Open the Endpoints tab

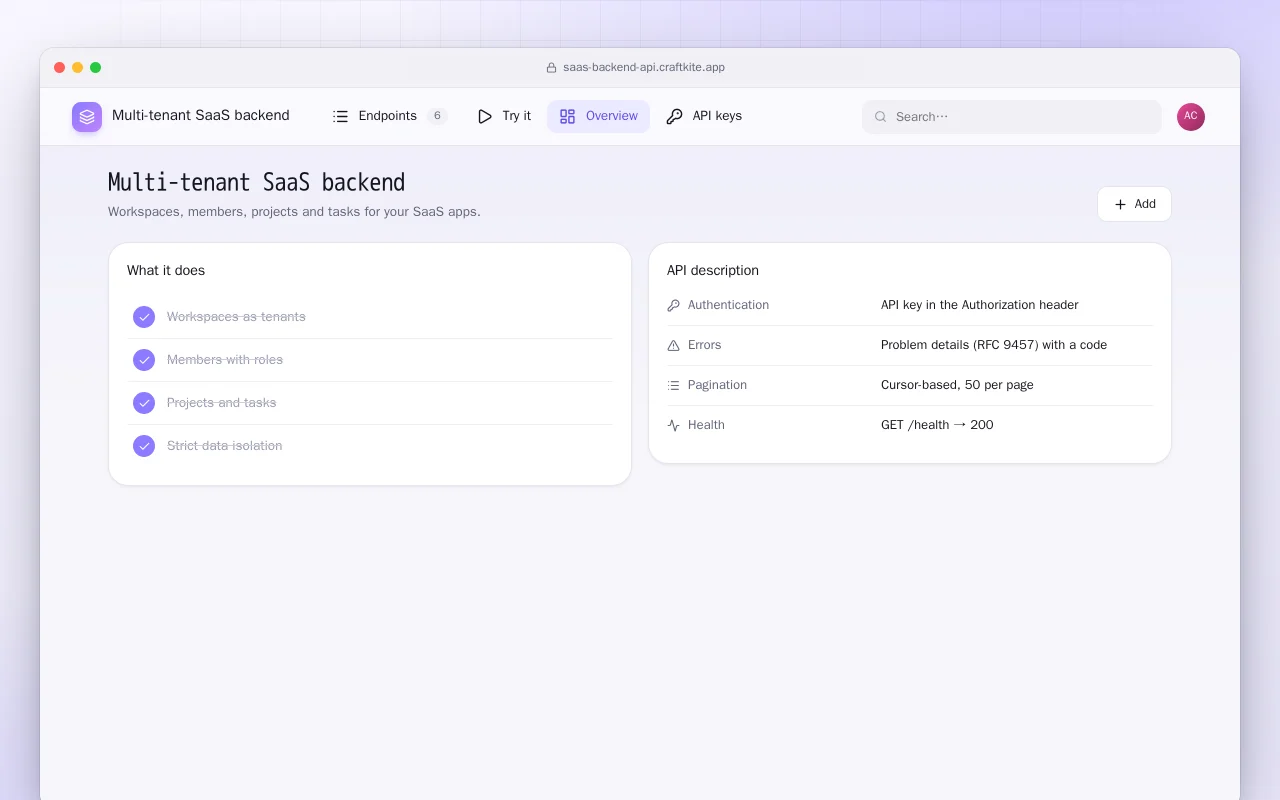tap(389, 116)
